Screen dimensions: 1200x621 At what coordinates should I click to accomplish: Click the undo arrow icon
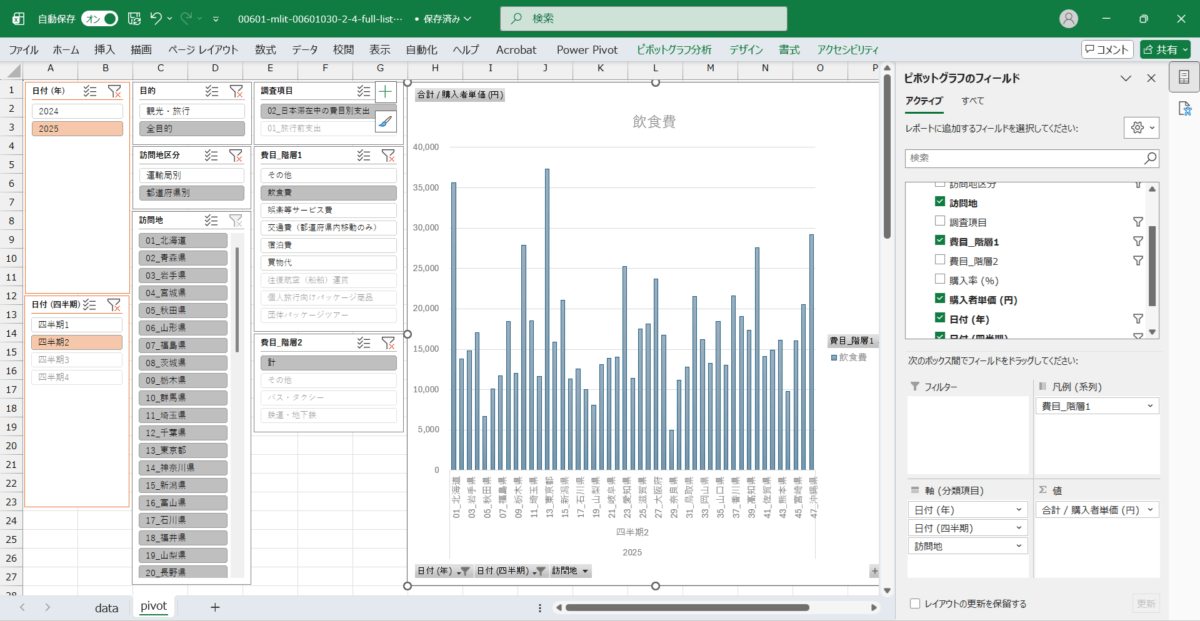coord(155,18)
